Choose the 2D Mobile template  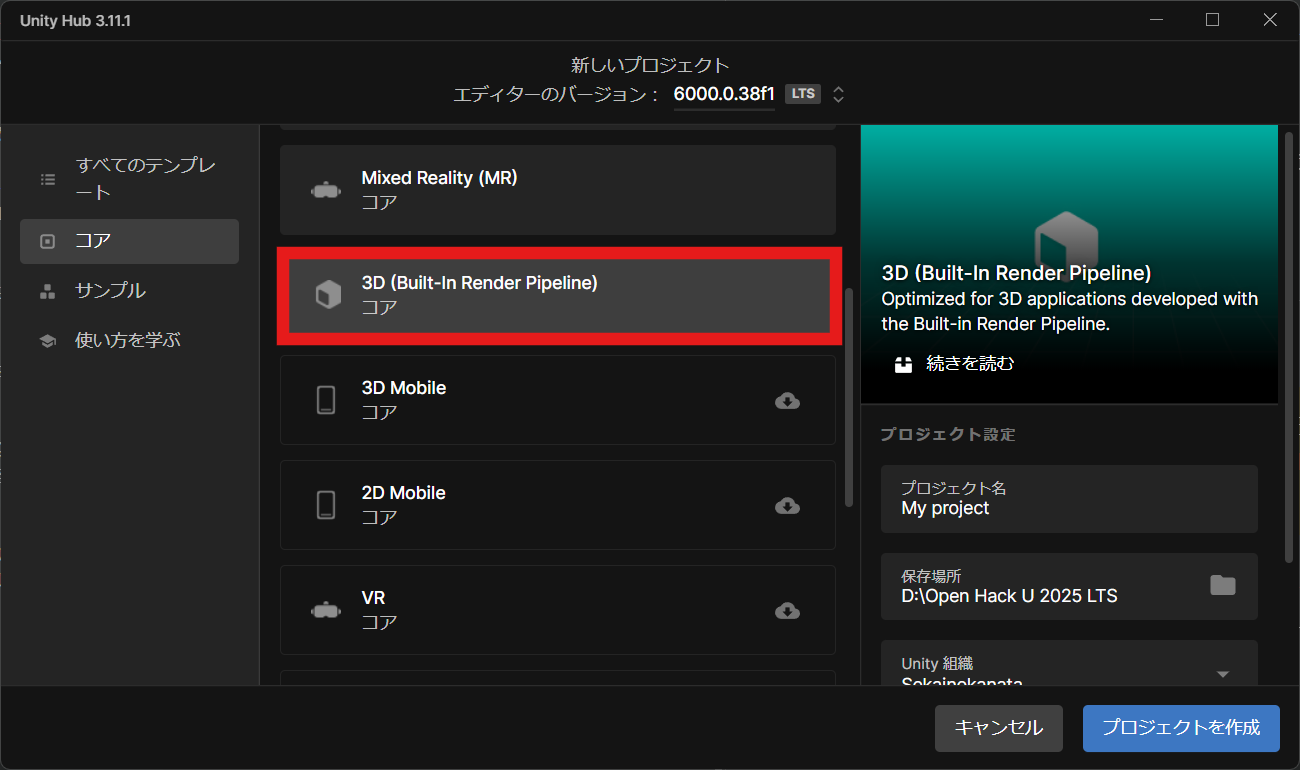coord(558,505)
